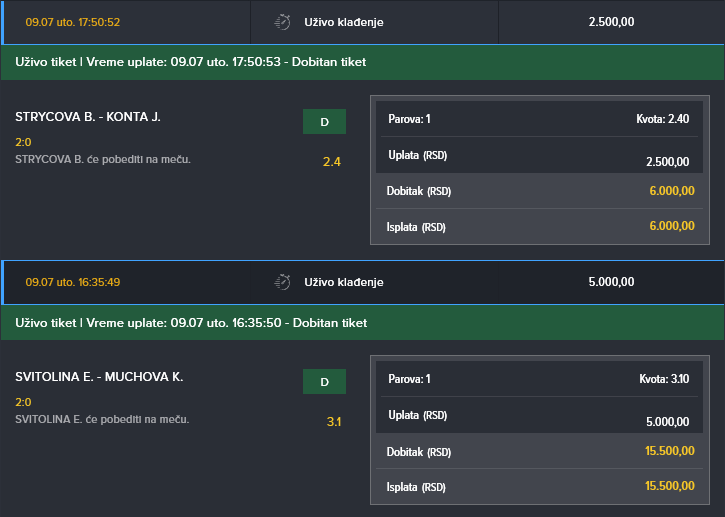Click the stopwatch icon on the 17:50:52 ticket
This screenshot has height=517, width=725.
point(282,22)
